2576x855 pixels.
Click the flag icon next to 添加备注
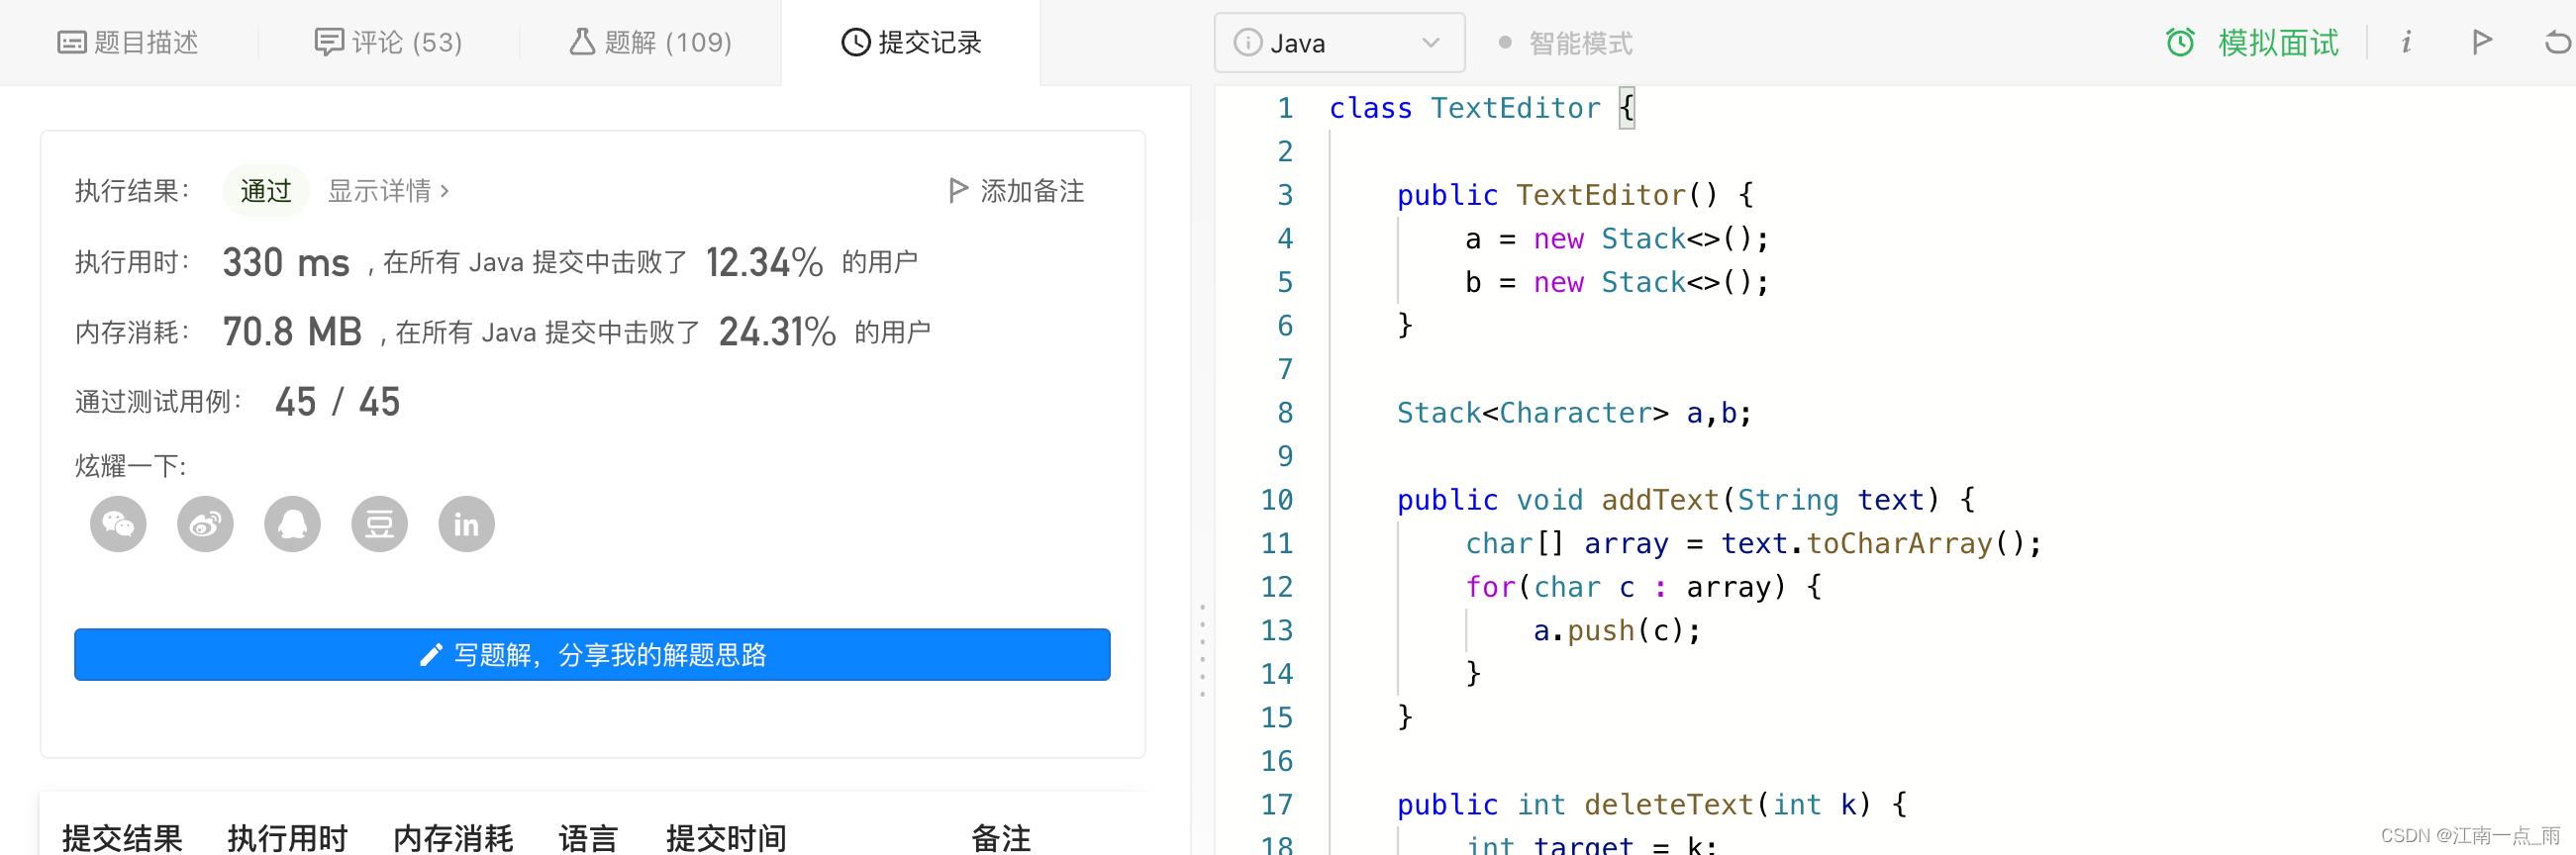tap(958, 190)
